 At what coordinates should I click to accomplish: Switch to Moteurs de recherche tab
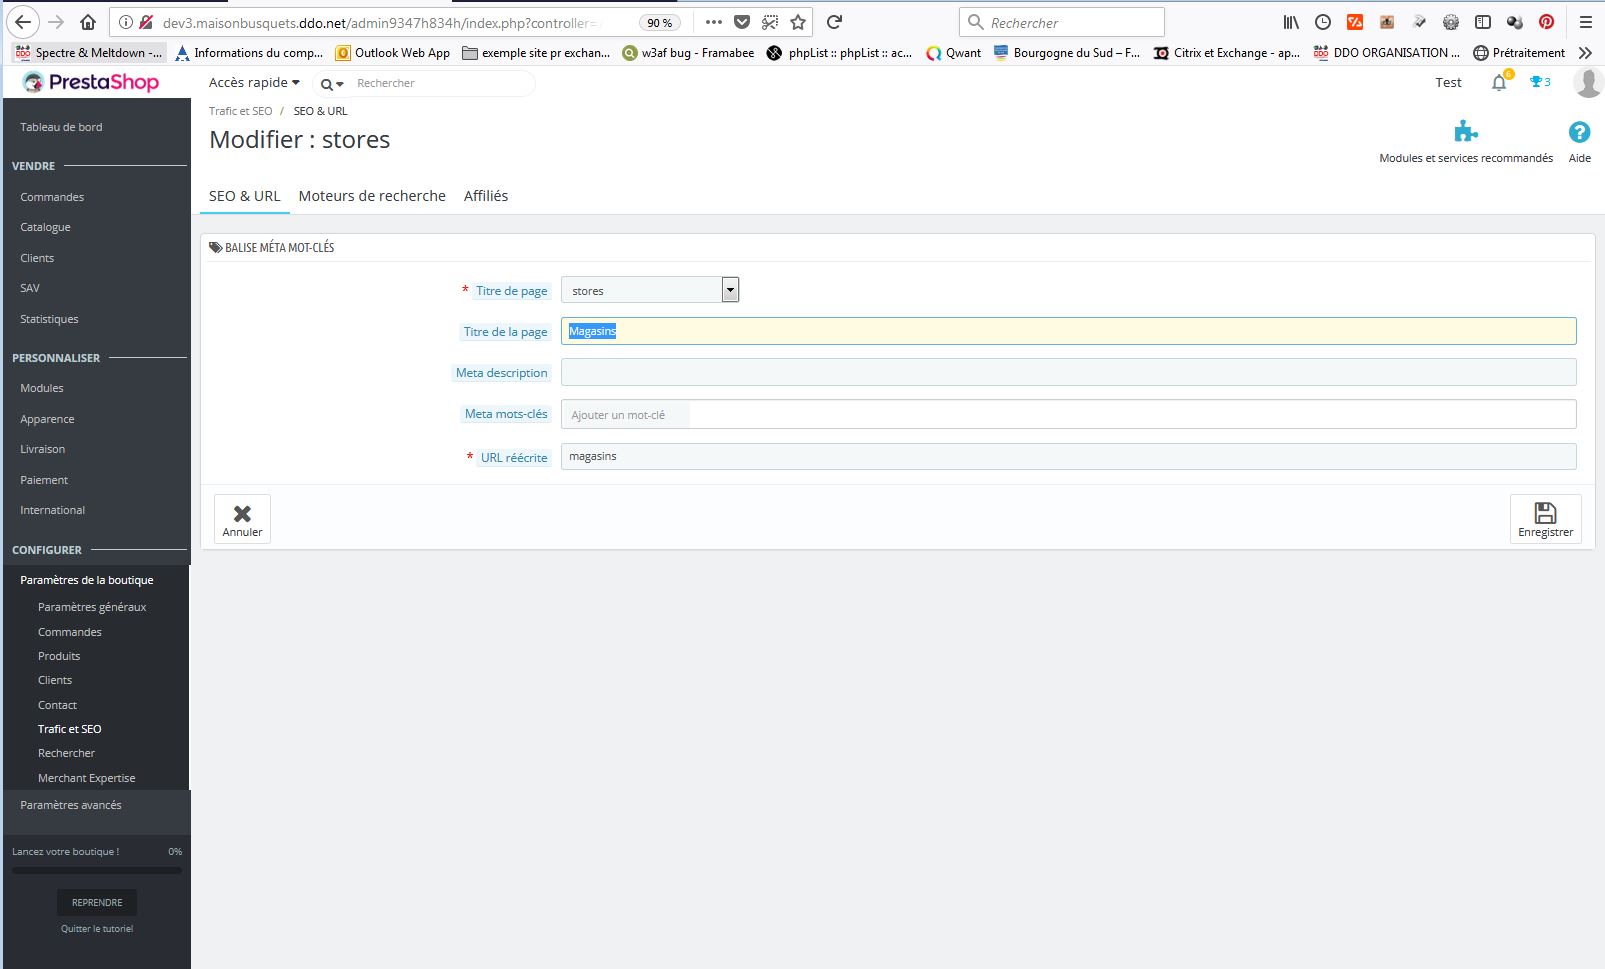(372, 196)
